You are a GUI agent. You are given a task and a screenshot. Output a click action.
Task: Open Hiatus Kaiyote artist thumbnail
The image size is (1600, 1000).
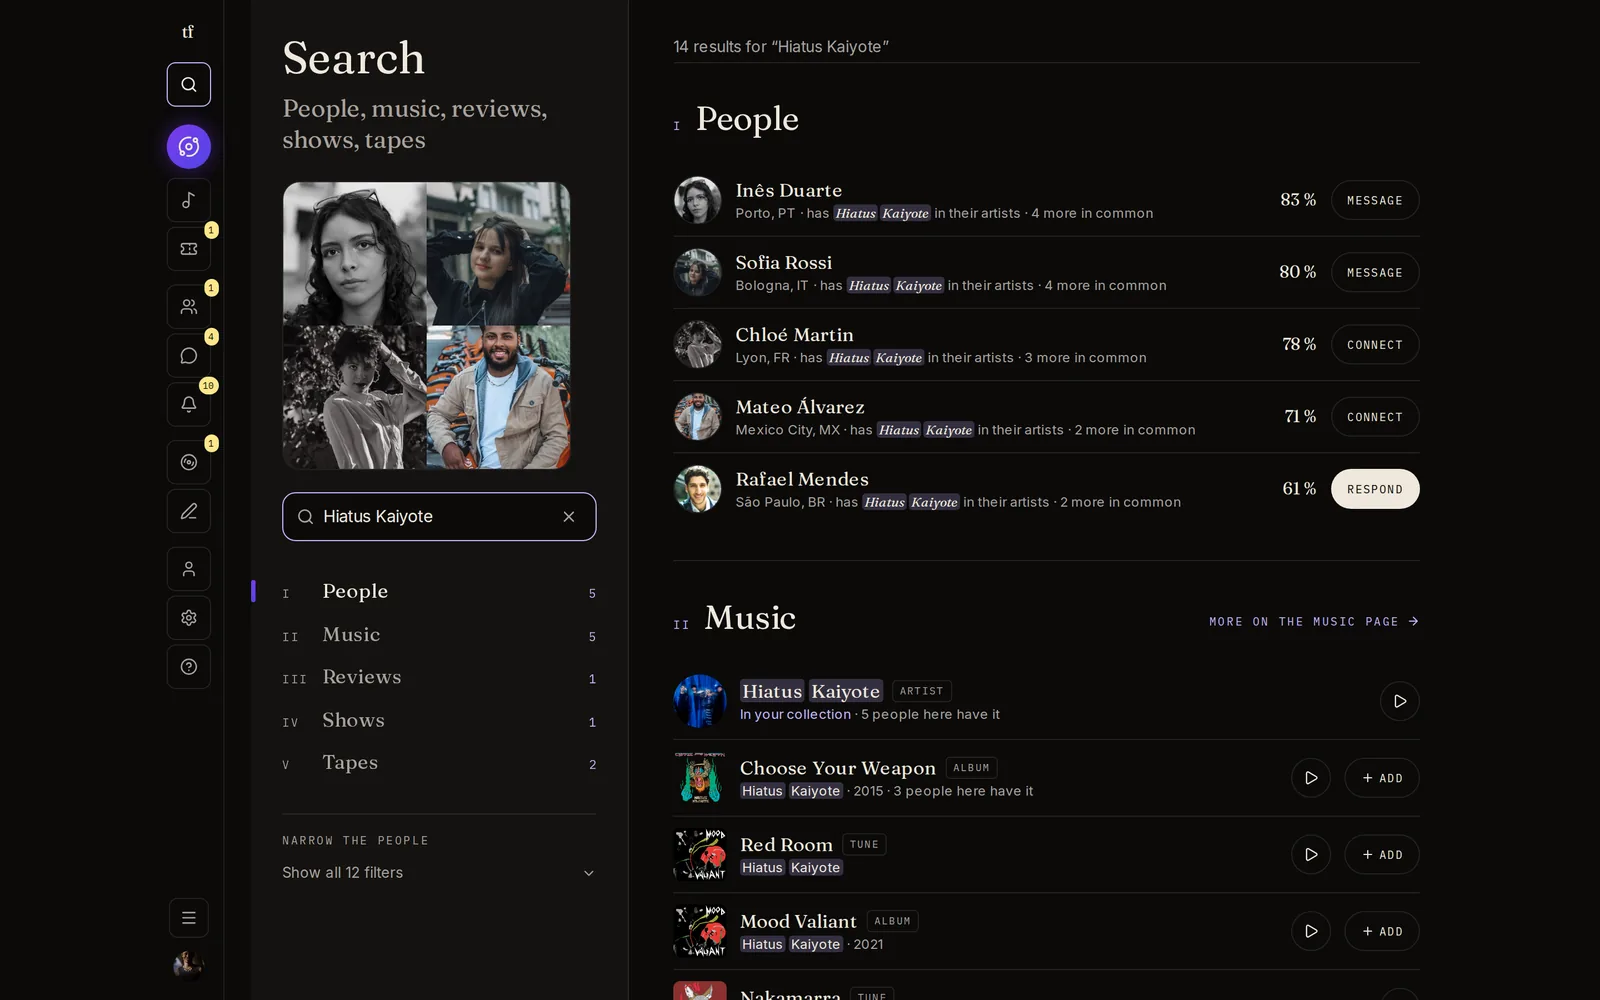(x=700, y=701)
